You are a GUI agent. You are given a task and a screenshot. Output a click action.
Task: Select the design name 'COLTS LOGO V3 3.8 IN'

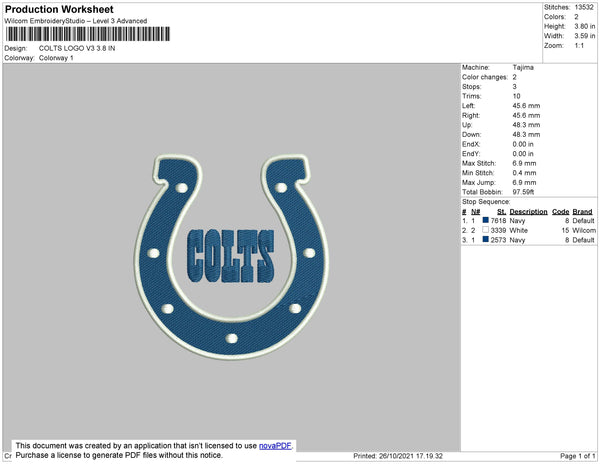point(77,48)
